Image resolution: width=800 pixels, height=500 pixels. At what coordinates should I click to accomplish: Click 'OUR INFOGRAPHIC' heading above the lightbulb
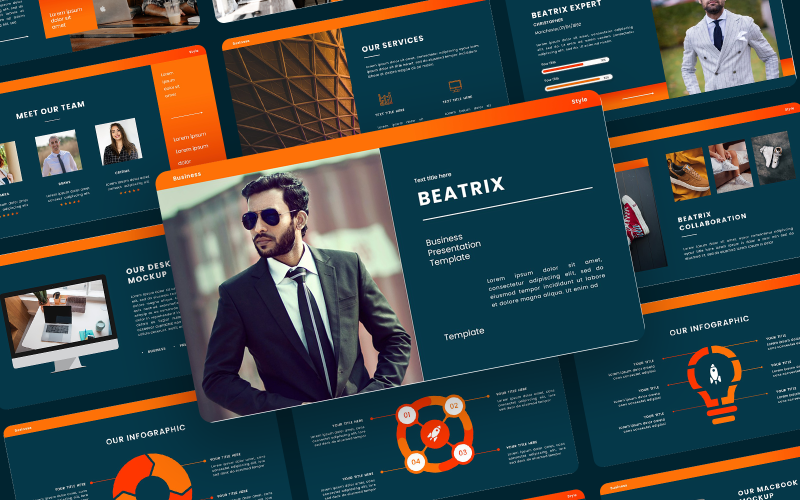709,326
